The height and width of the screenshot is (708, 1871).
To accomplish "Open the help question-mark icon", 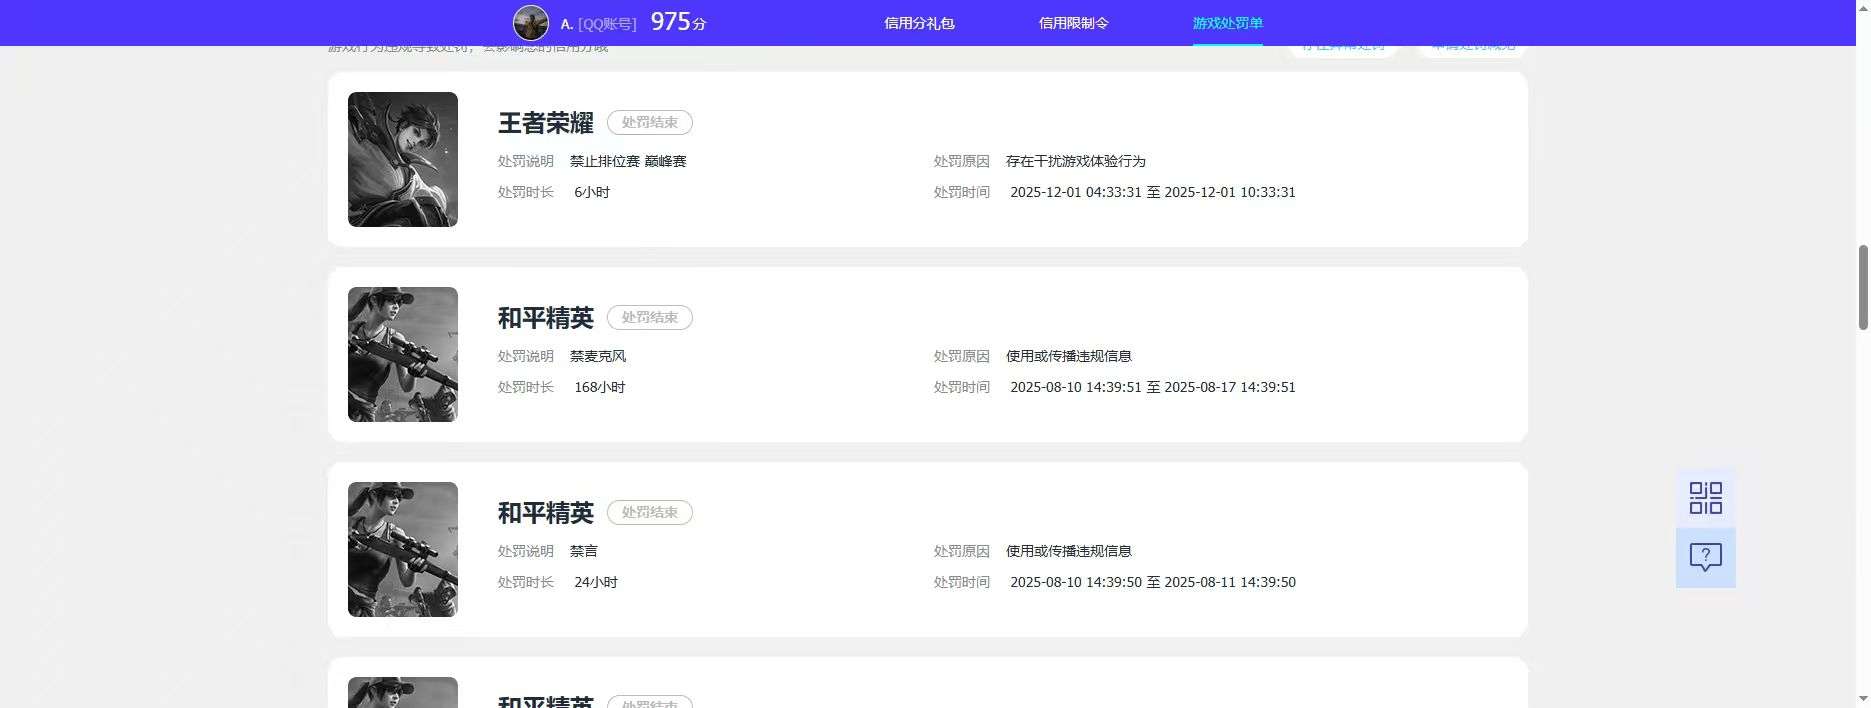I will coord(1705,557).
